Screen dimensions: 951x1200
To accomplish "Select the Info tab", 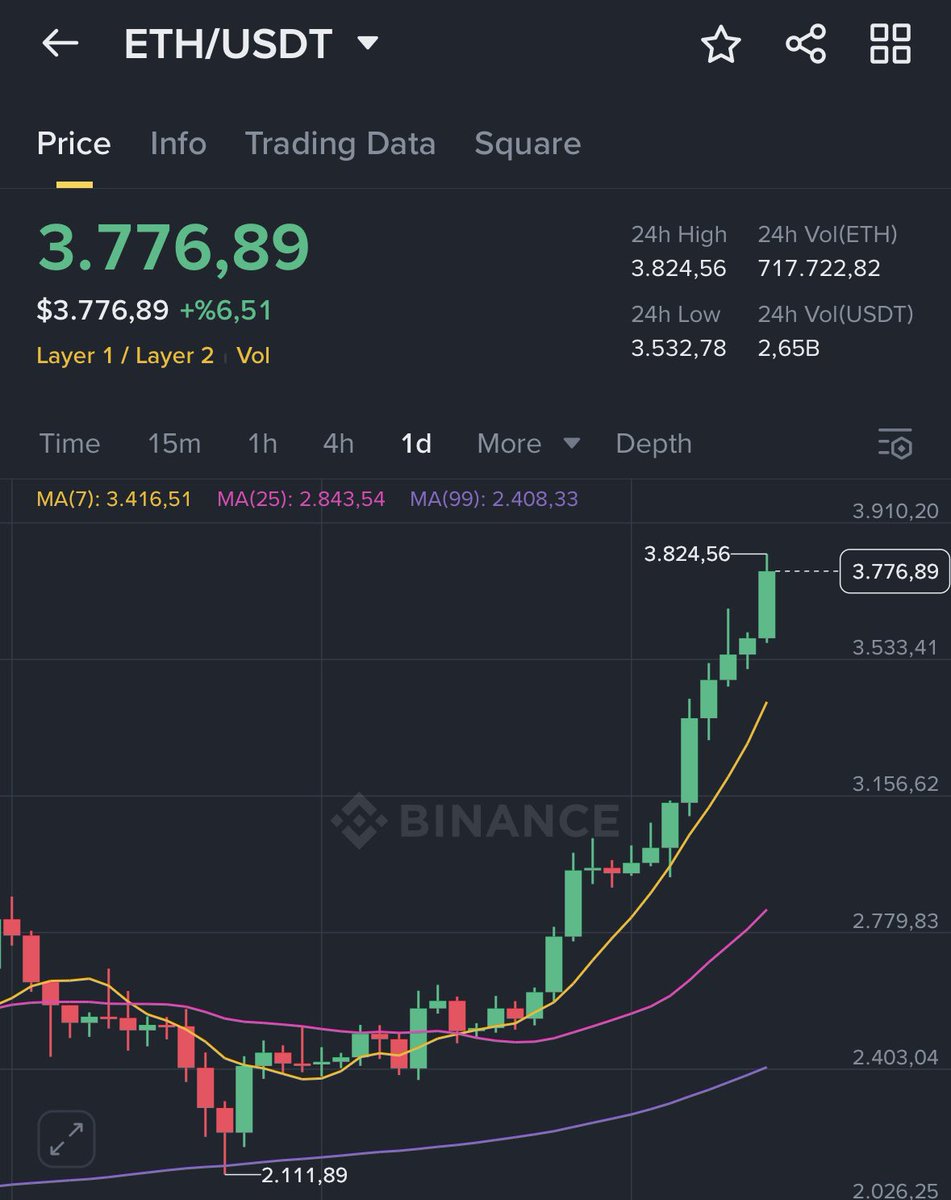I will (178, 143).
